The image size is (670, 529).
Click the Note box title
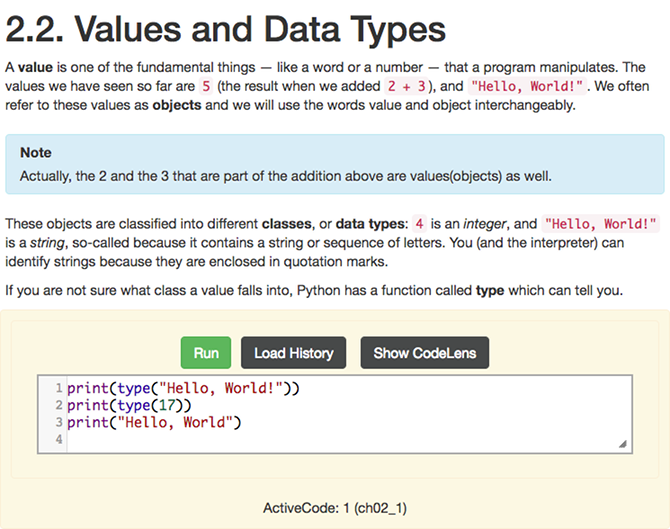click(36, 153)
